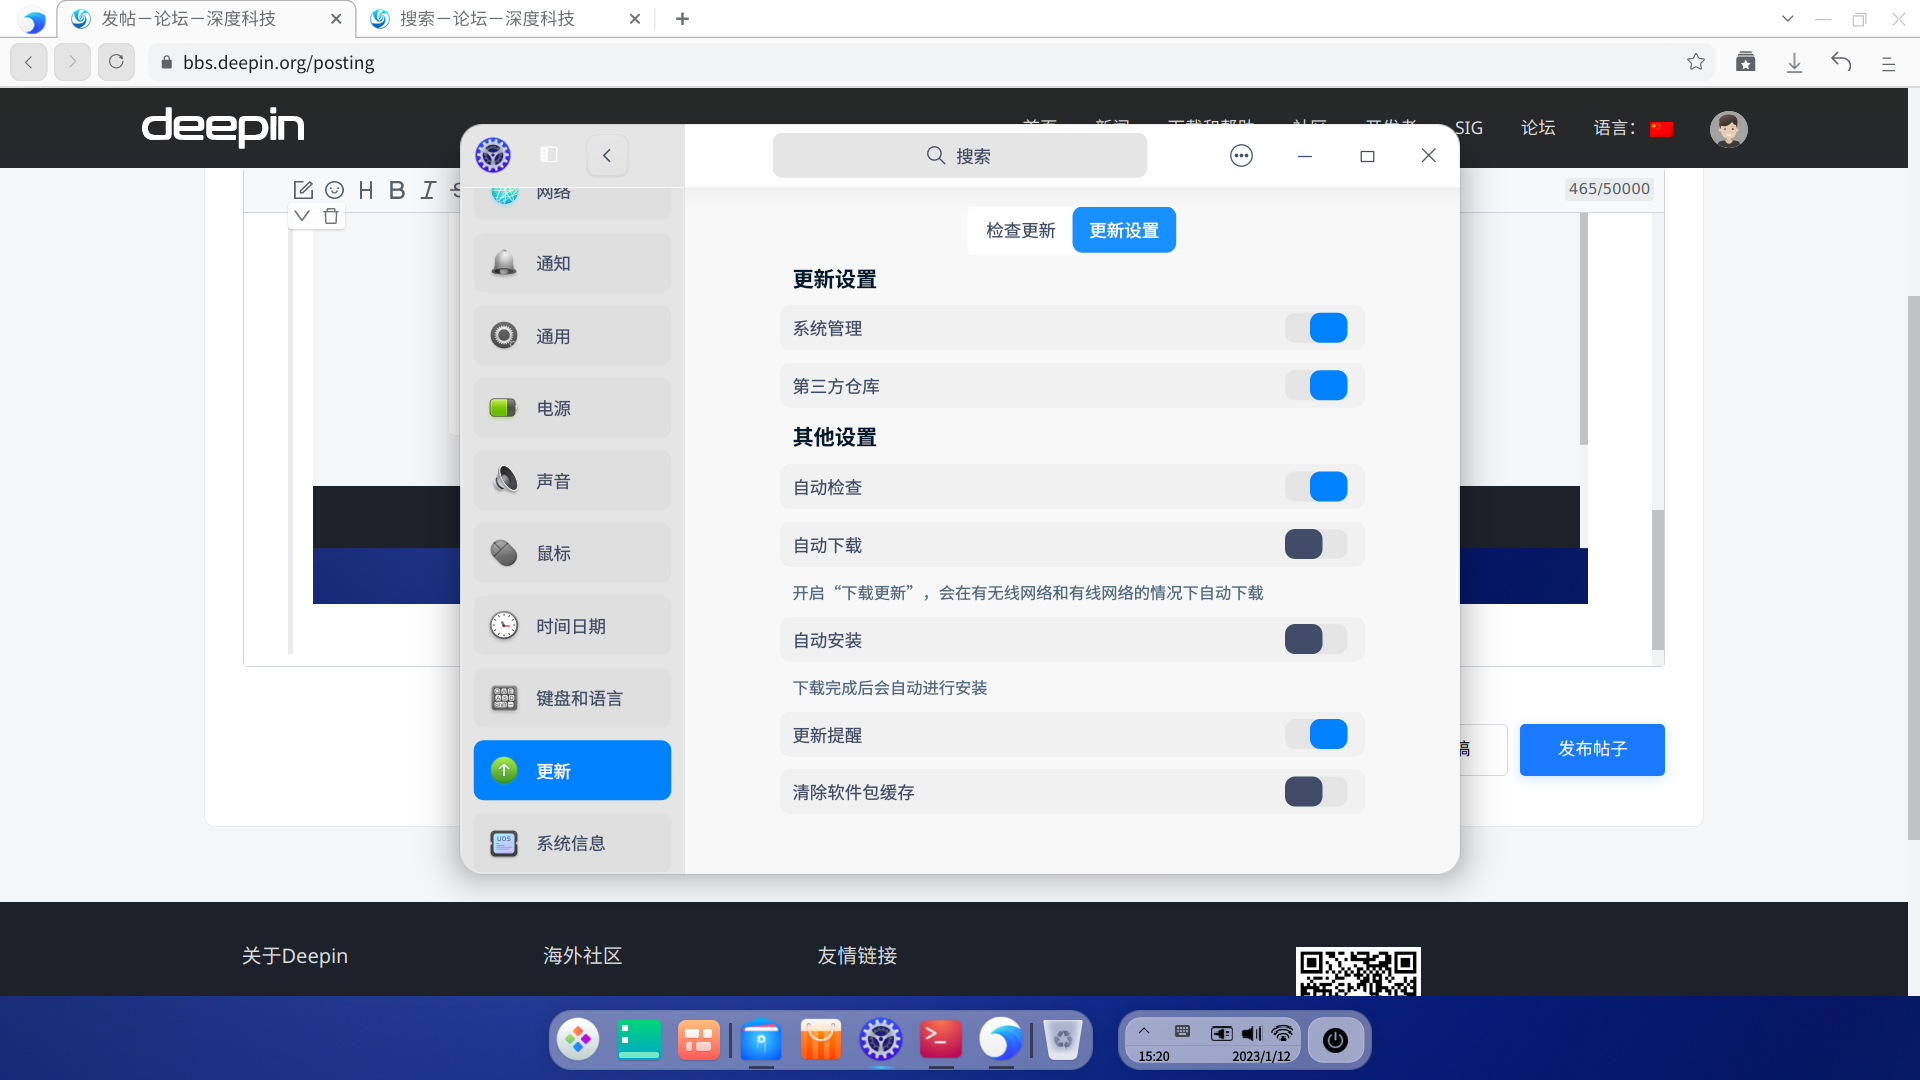Click the power button in the dock
1920x1080 pixels.
1335,1040
